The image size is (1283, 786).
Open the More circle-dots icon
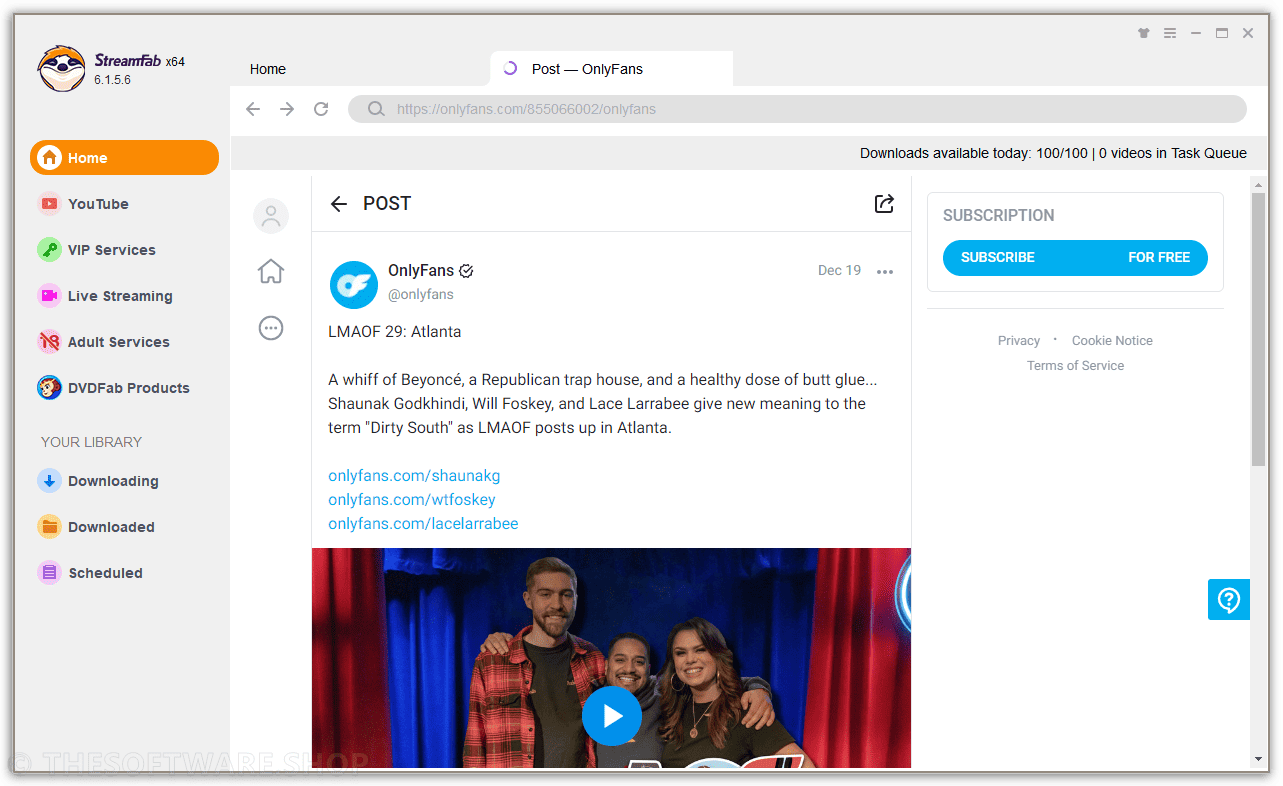(271, 328)
